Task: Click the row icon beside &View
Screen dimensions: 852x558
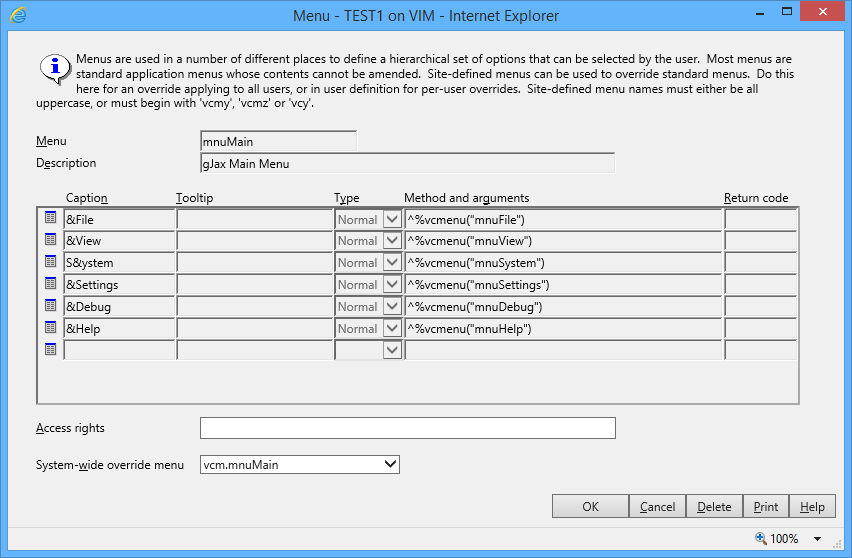Action: point(51,240)
